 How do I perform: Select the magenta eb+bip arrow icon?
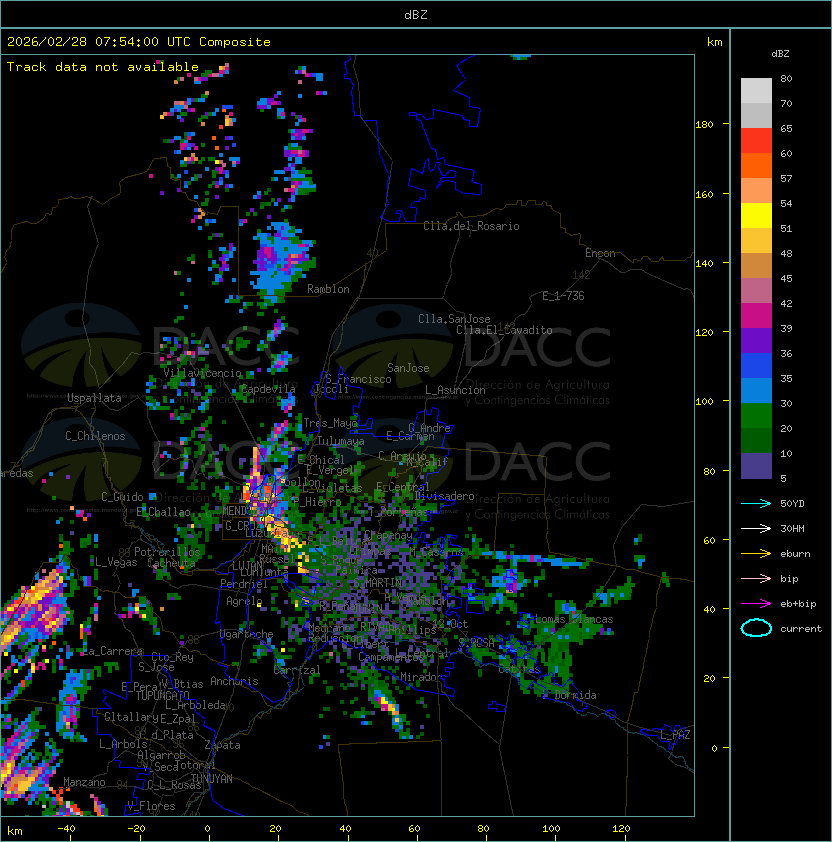756,603
